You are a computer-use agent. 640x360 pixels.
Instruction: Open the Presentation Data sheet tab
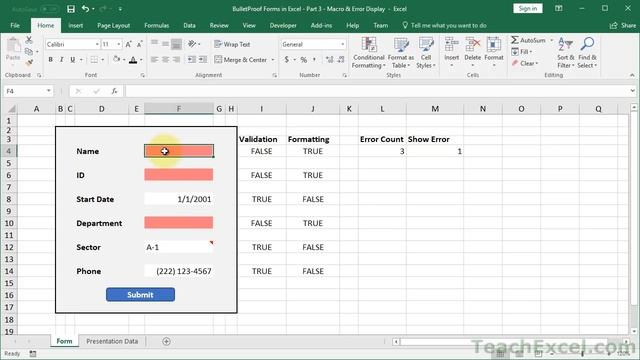[112, 341]
